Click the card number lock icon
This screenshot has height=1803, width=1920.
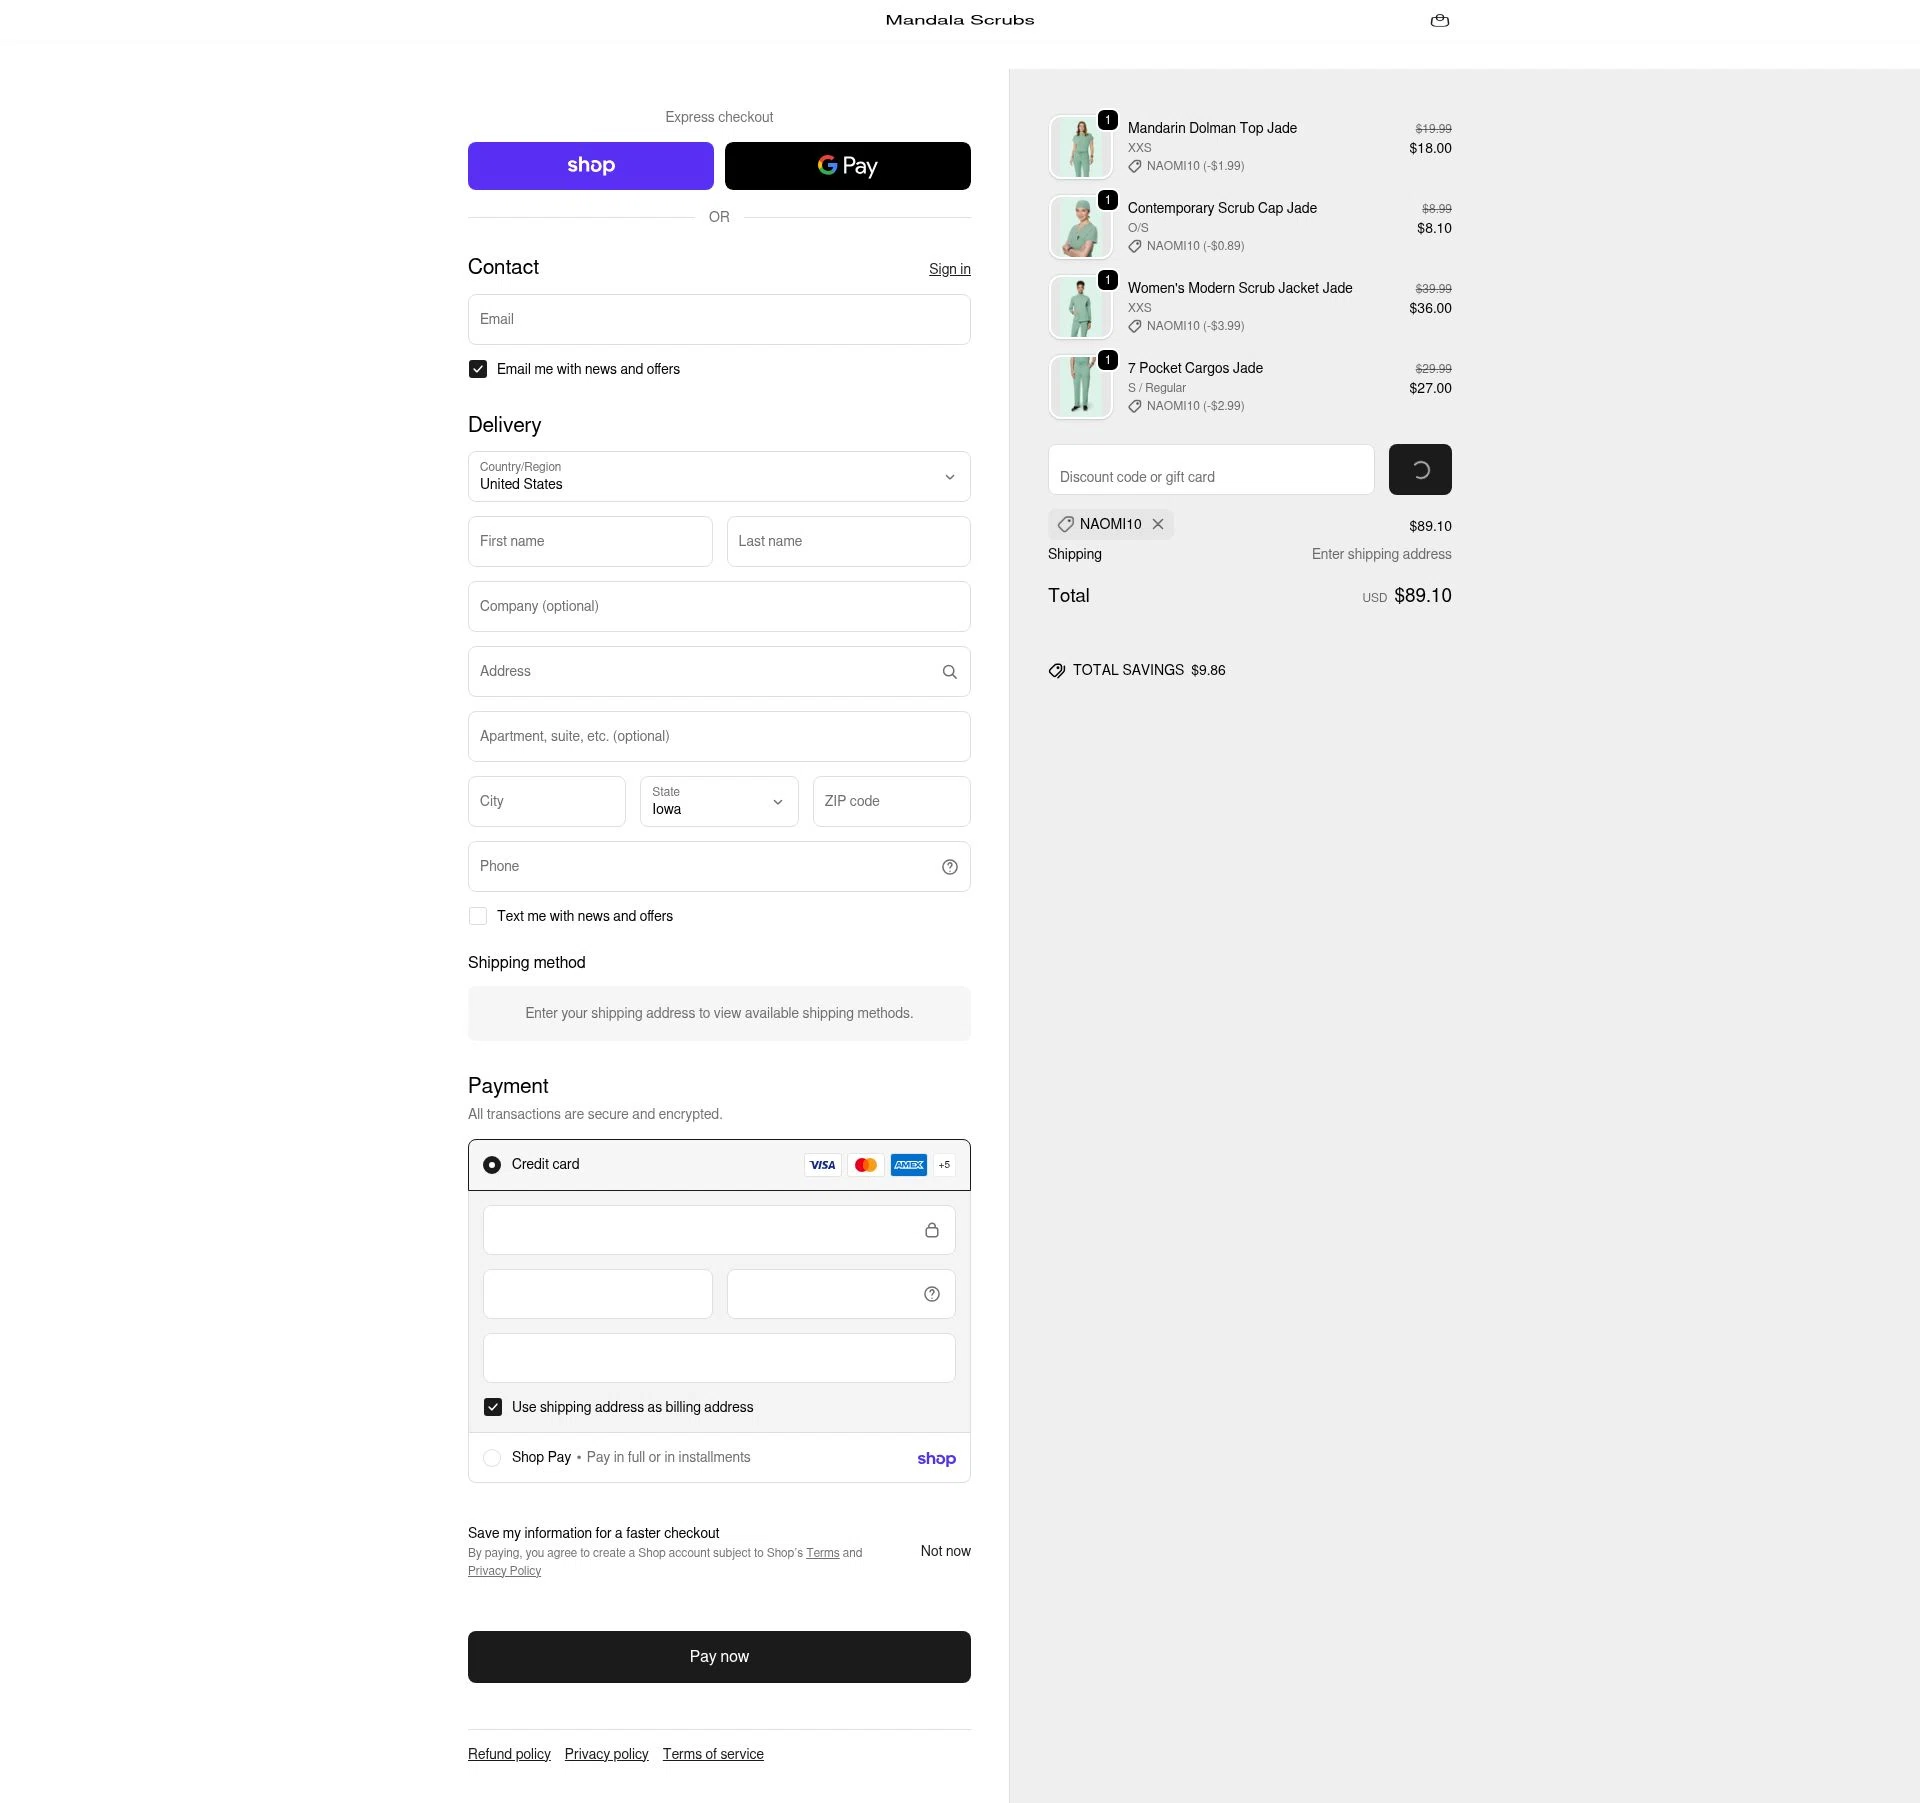coord(931,1230)
